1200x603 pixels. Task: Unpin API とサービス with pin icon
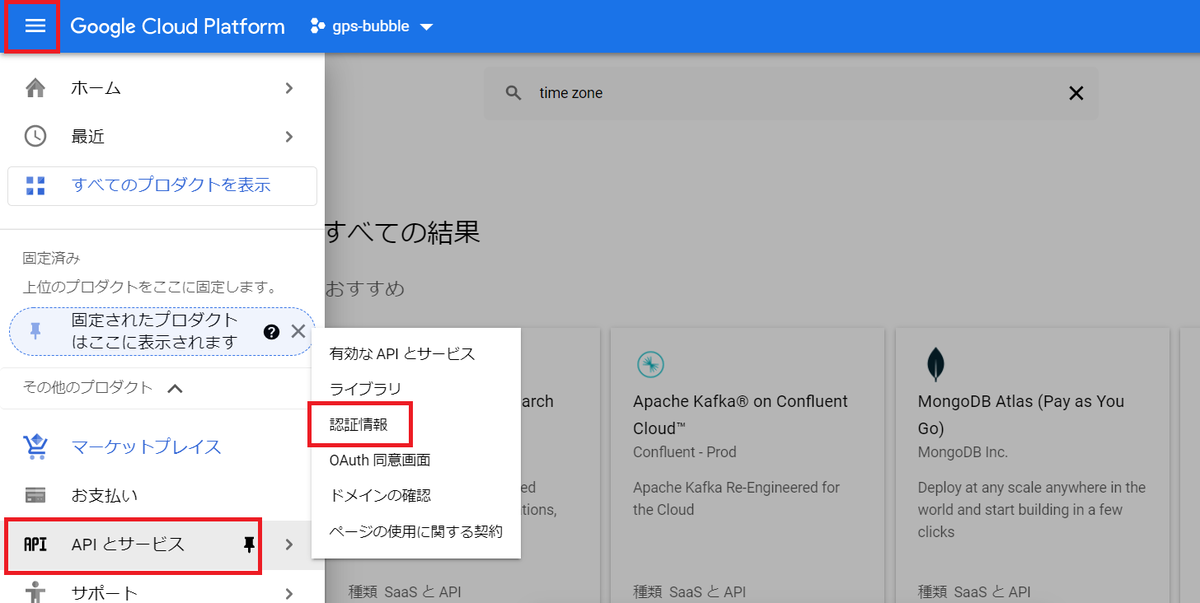[250, 545]
